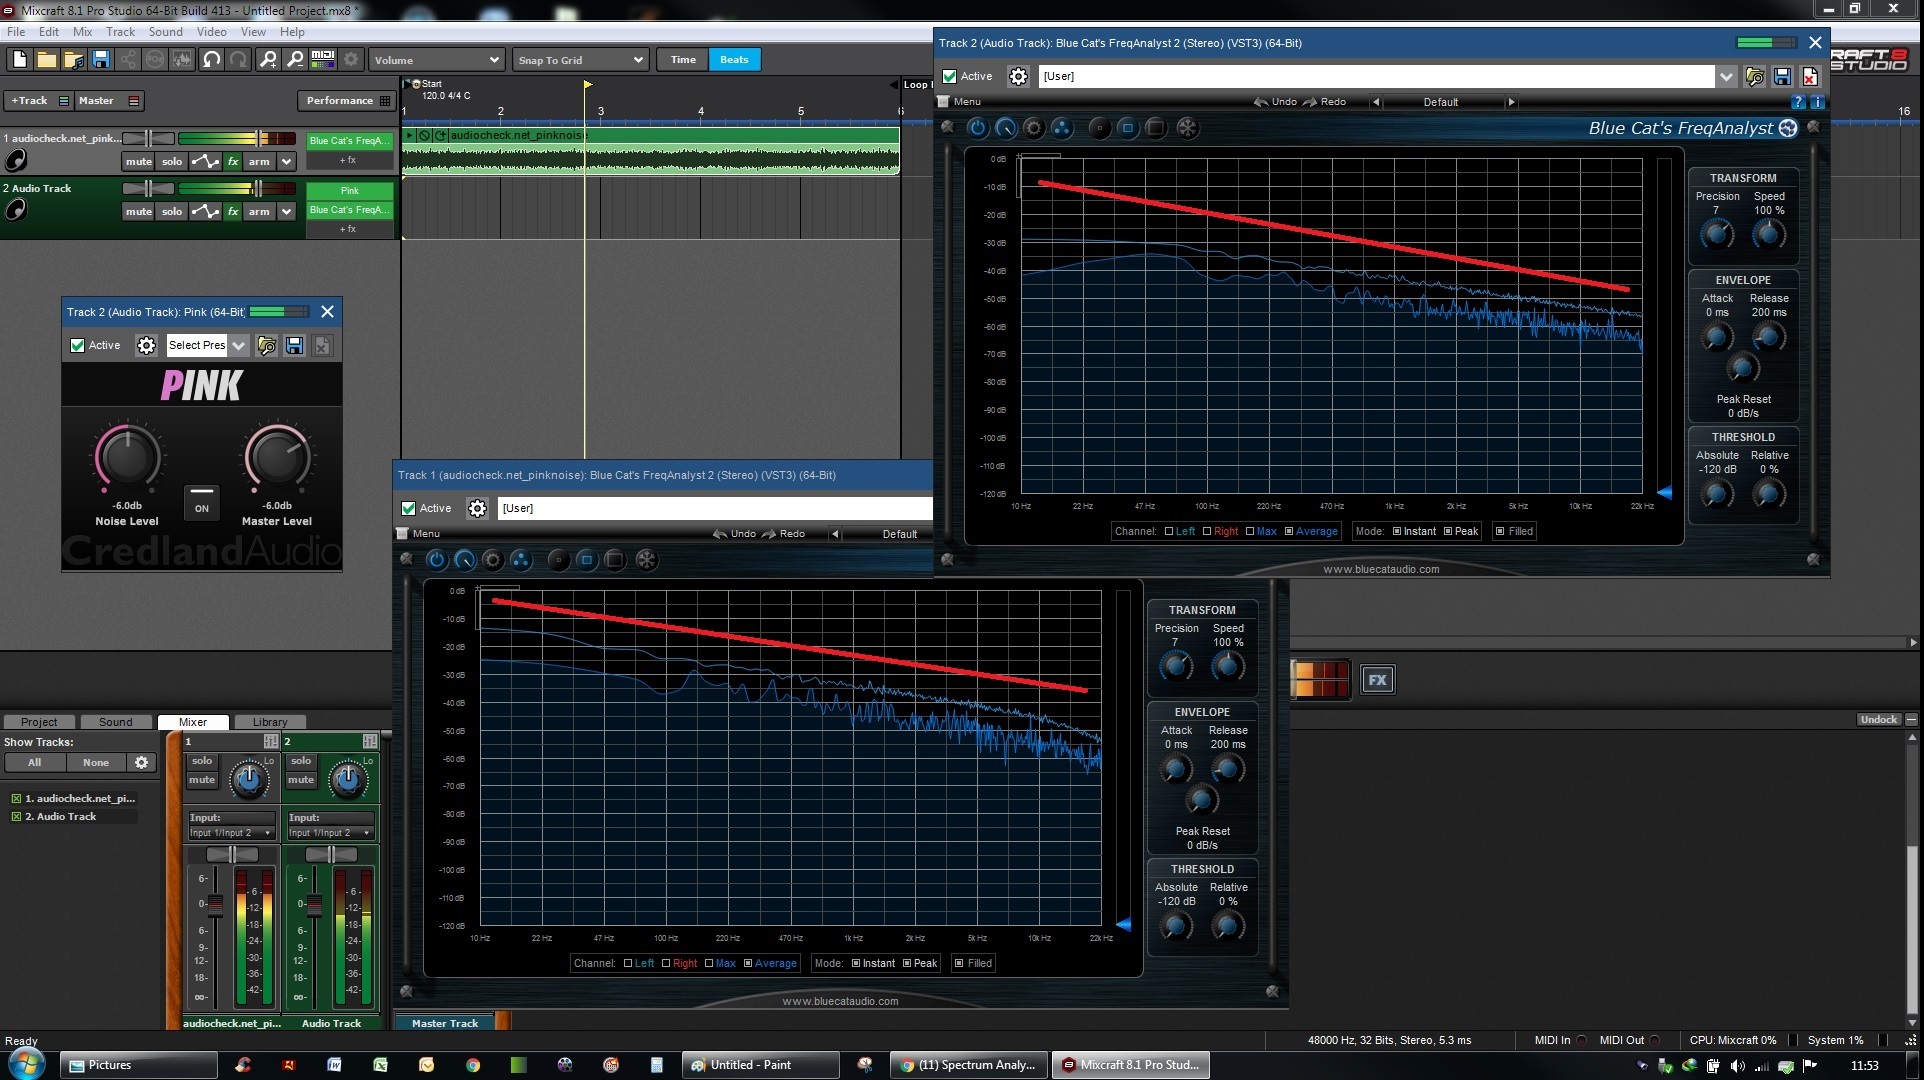Image resolution: width=1924 pixels, height=1080 pixels.
Task: Click the yellow playhead marker on timeline
Action: [x=587, y=85]
